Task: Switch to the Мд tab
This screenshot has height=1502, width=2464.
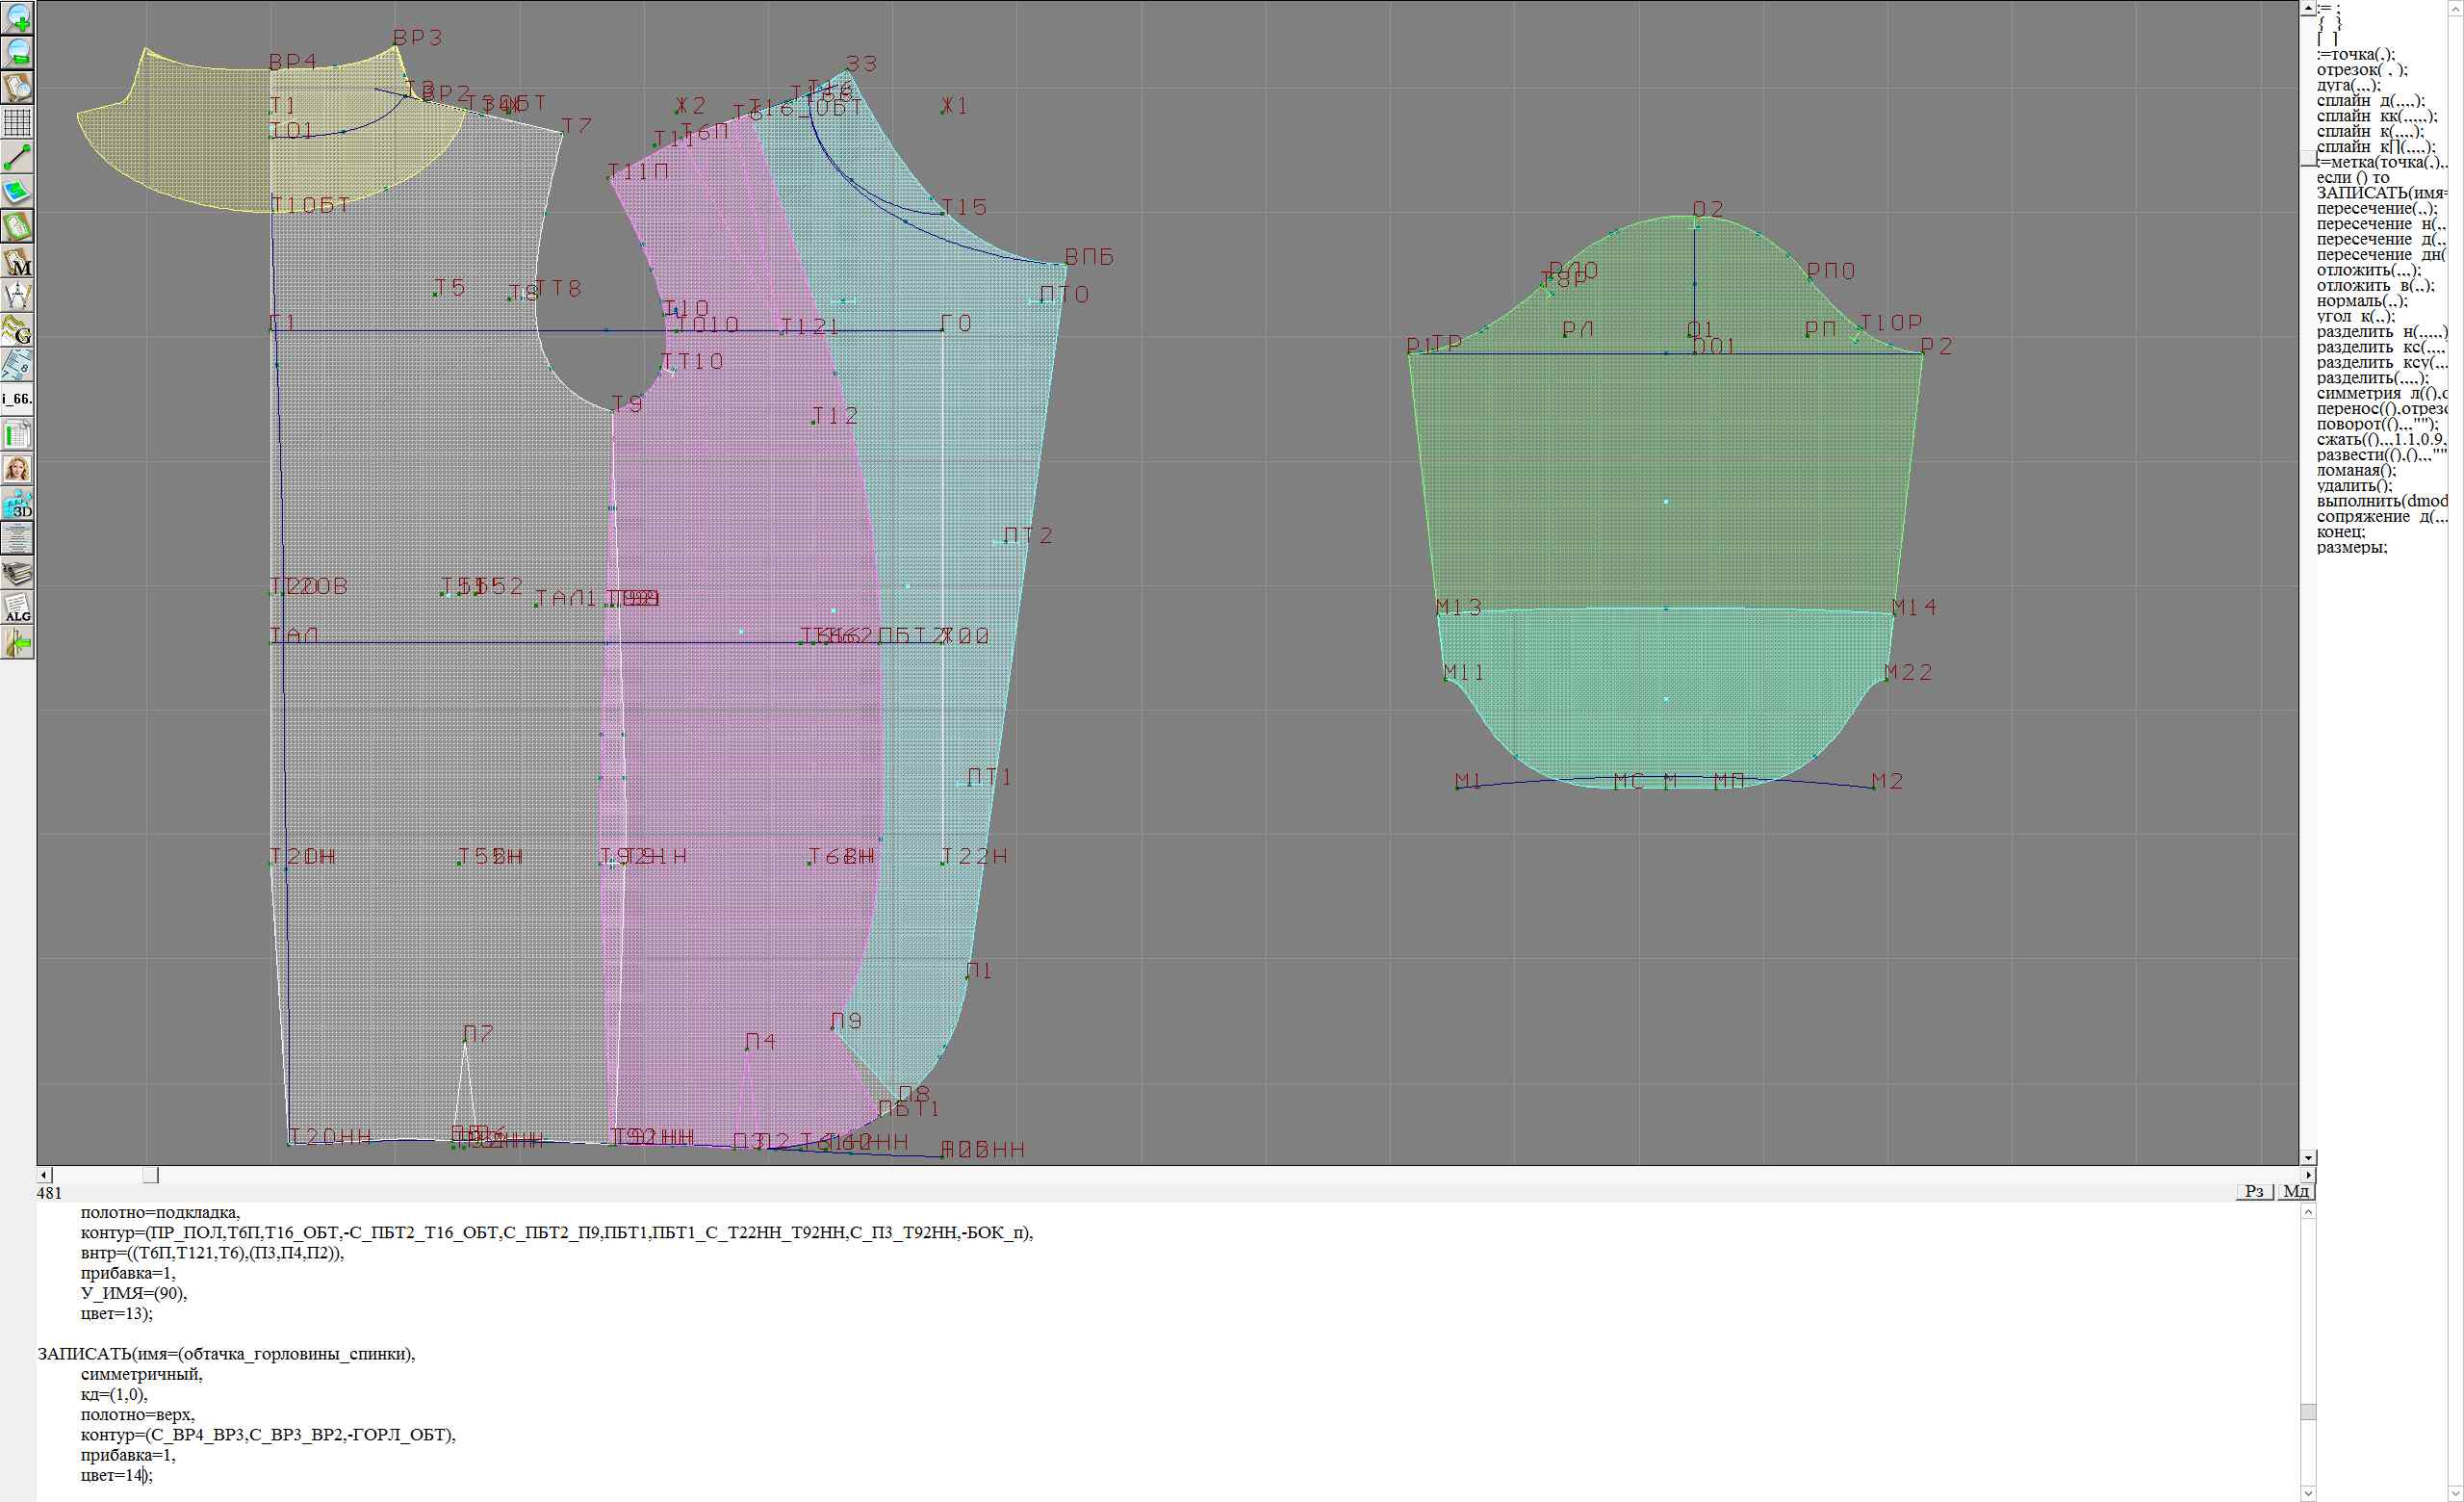Action: 2296,1191
